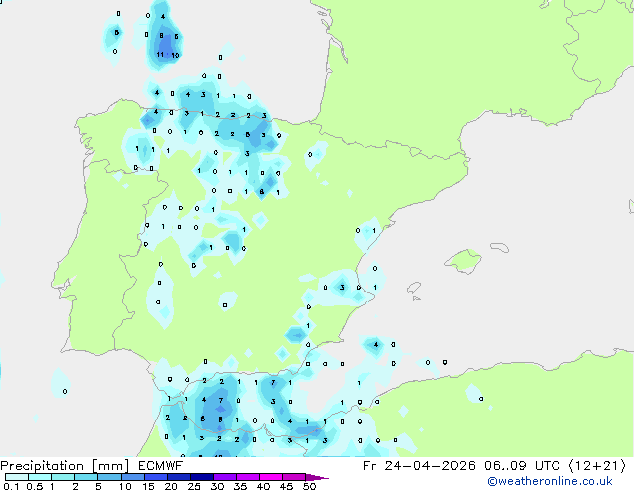Viewport: 634px width, 490px height.
Task: Click the '[mm]' unit label
Action: [x=110, y=466]
